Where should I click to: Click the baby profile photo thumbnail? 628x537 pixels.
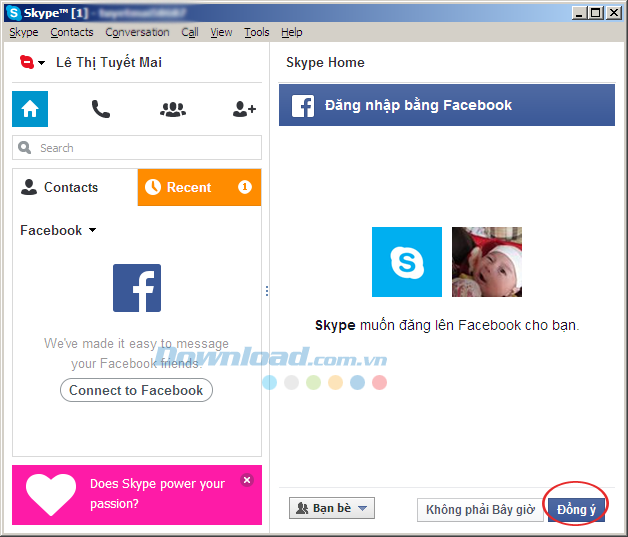coord(487,262)
